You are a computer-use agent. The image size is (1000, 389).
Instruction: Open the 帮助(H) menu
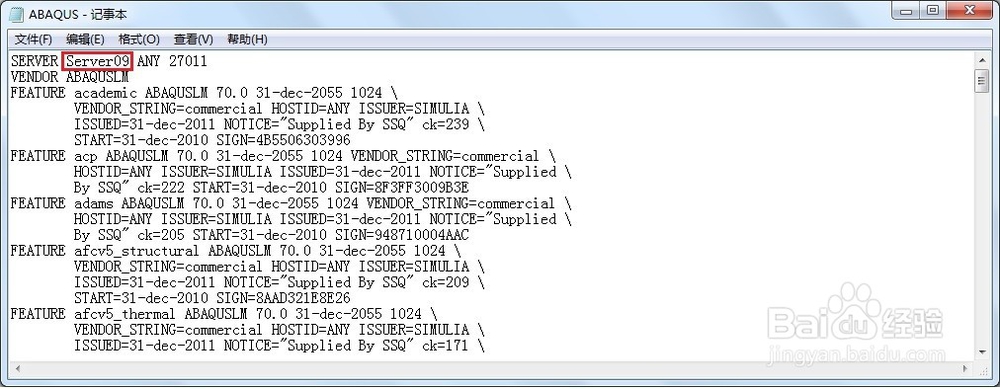pos(247,40)
